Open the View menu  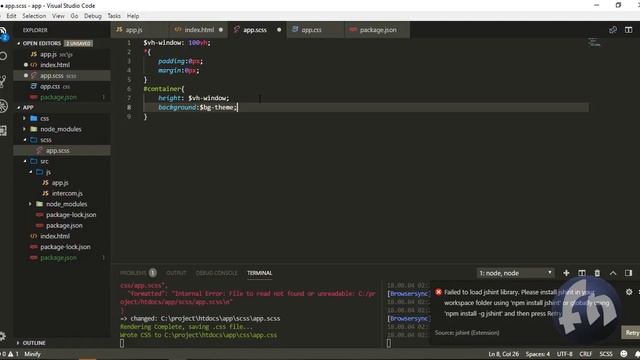pos(58,16)
